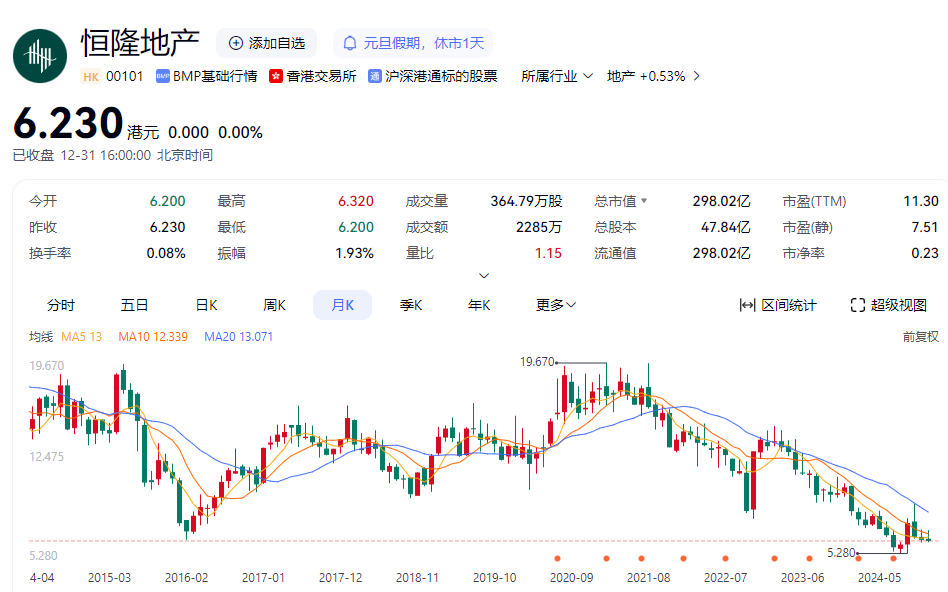The image size is (948, 592).
Task: Click the MA20 13.071 indicator label
Action: 239,337
